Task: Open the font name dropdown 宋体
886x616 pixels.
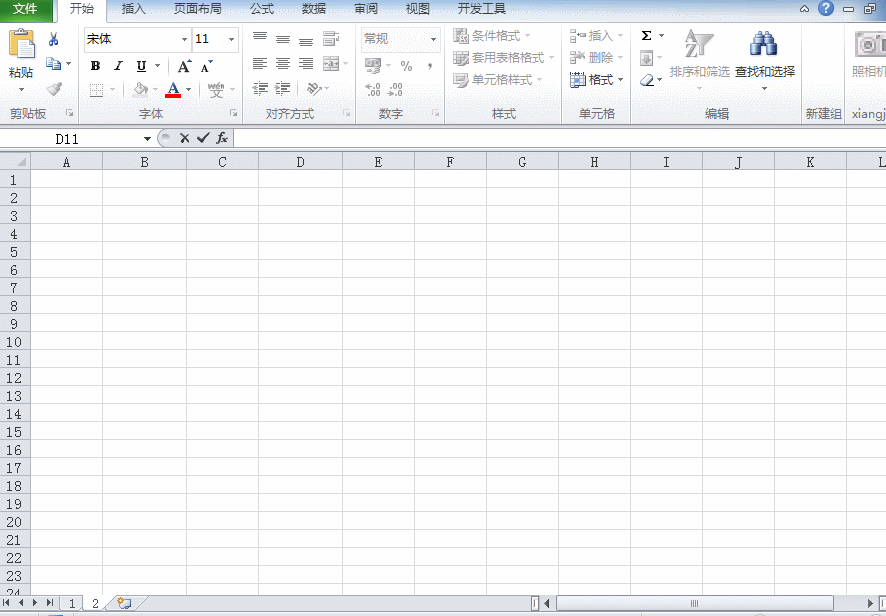Action: click(184, 39)
